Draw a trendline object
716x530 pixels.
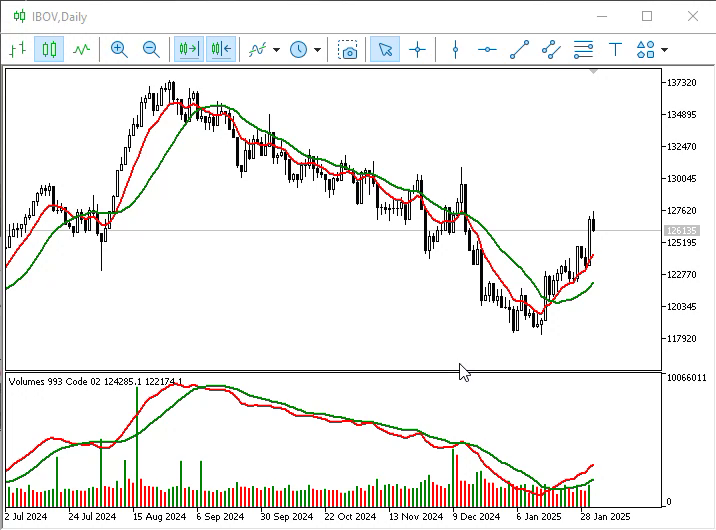tap(519, 49)
